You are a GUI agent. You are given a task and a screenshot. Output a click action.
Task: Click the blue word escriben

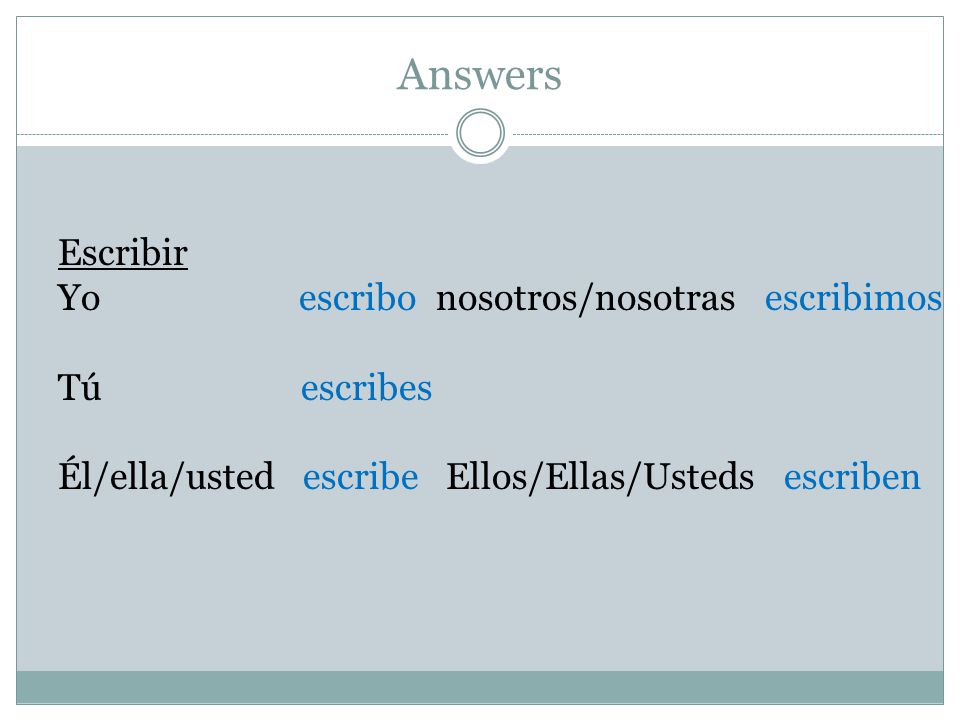click(852, 477)
